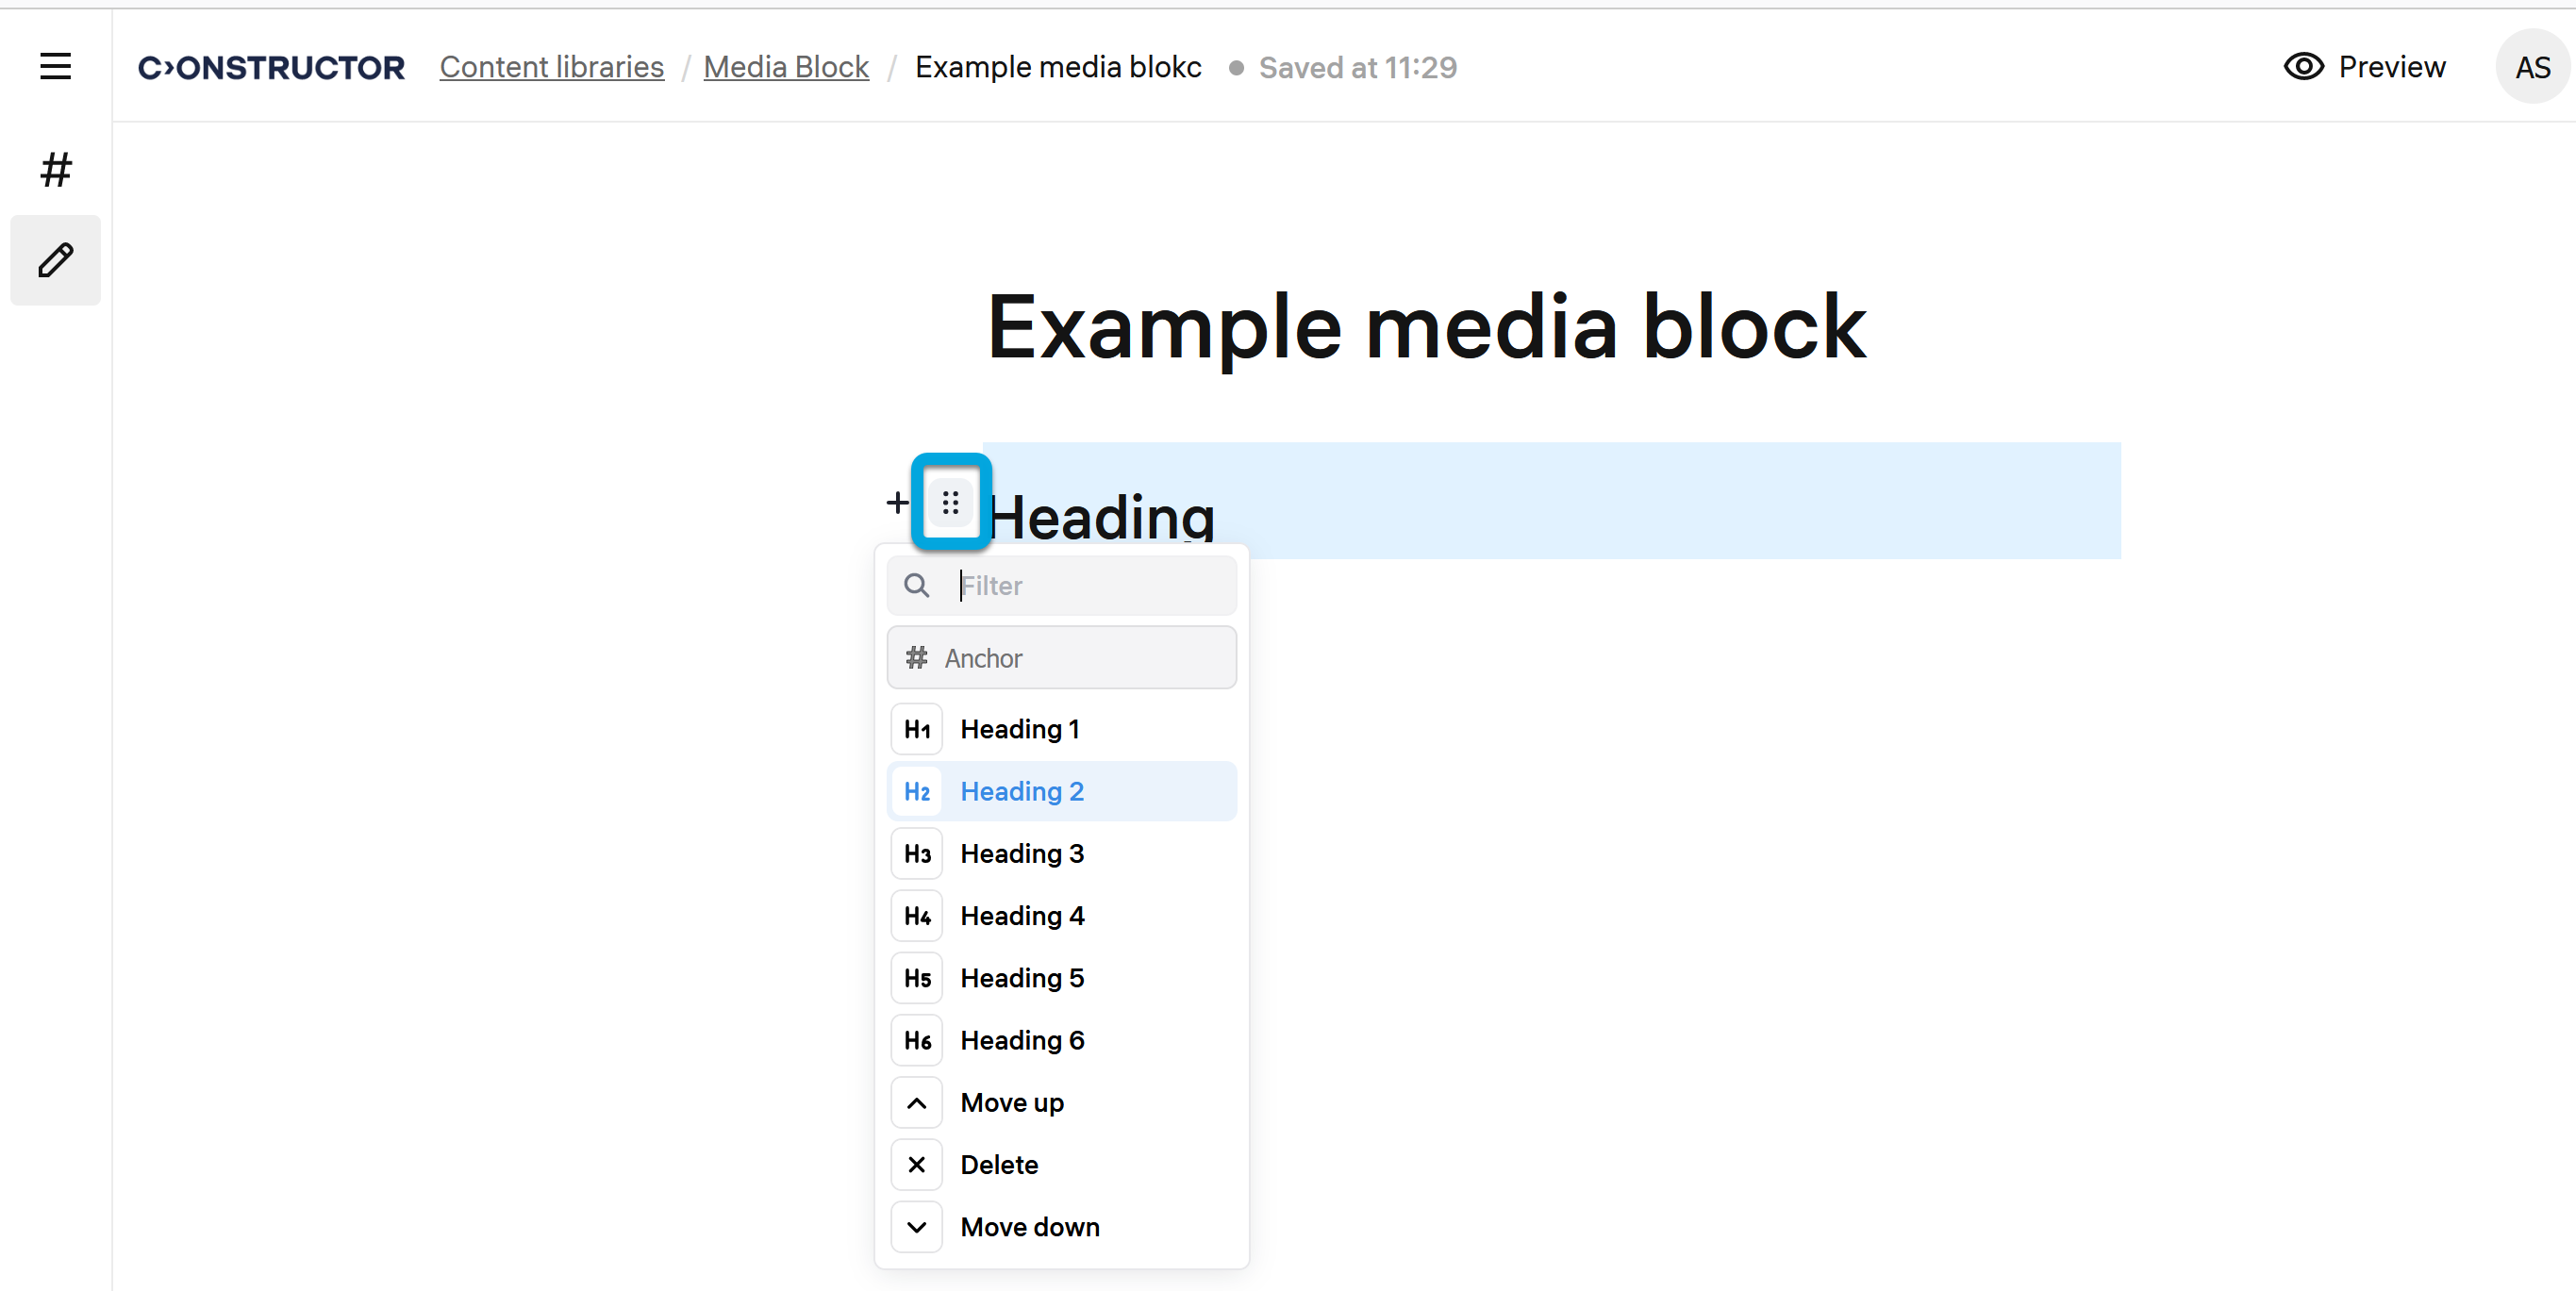Move block down using chevron
The height and width of the screenshot is (1291, 2576).
click(x=916, y=1227)
